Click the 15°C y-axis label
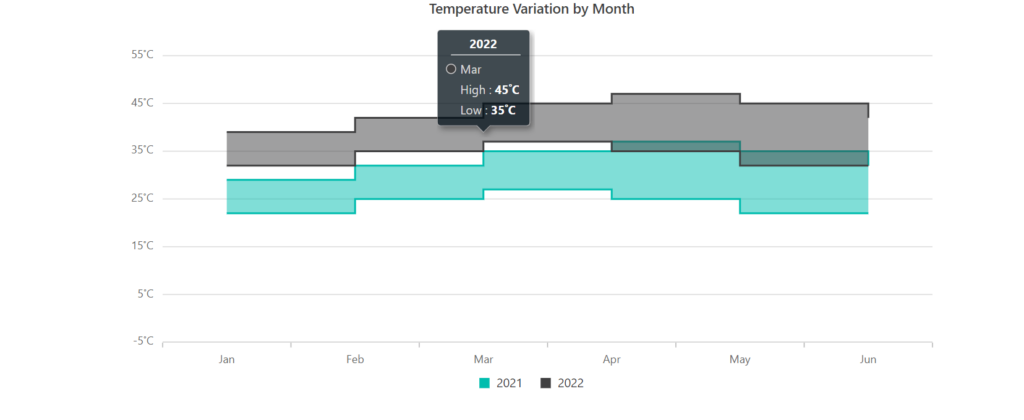The image size is (1024, 420). click(142, 246)
